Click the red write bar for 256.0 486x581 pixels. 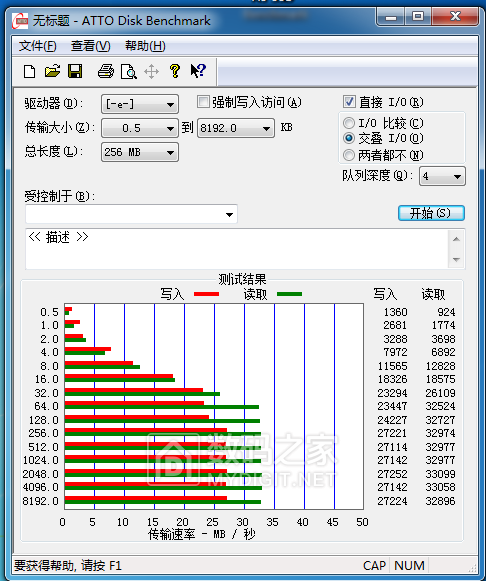(146, 430)
